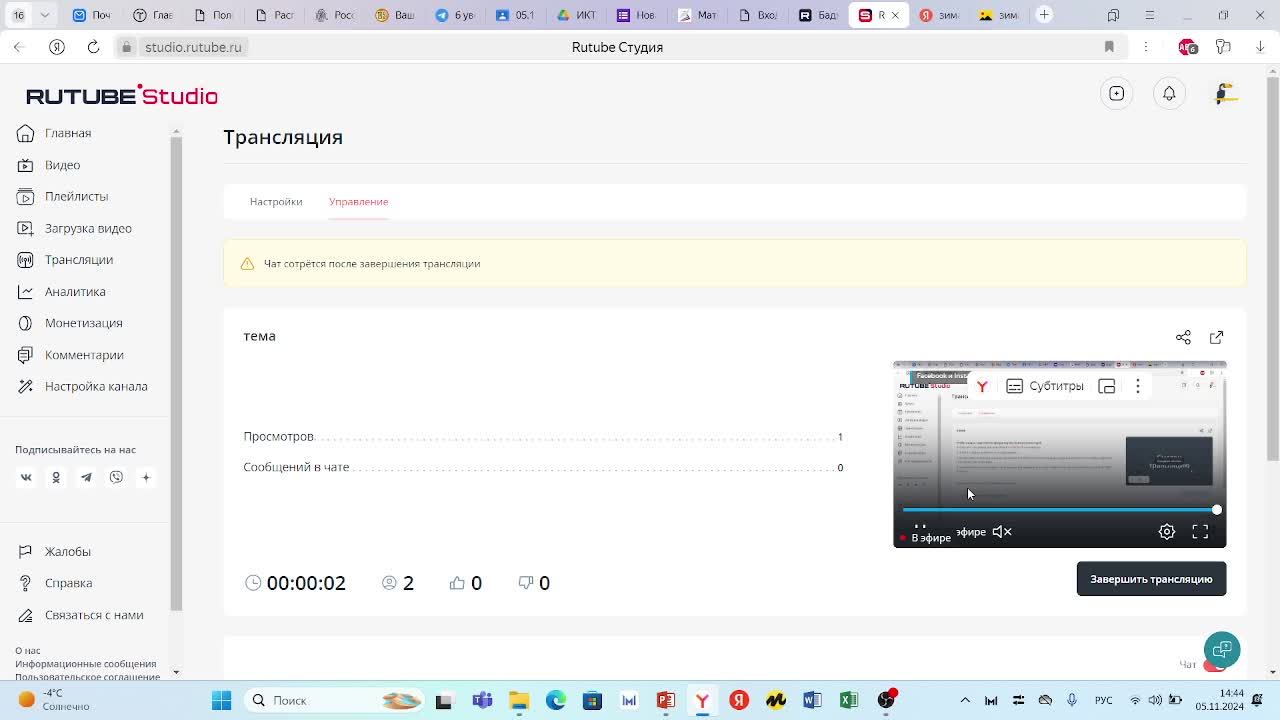Click picture-in-picture icon on video overlay

(1107, 386)
